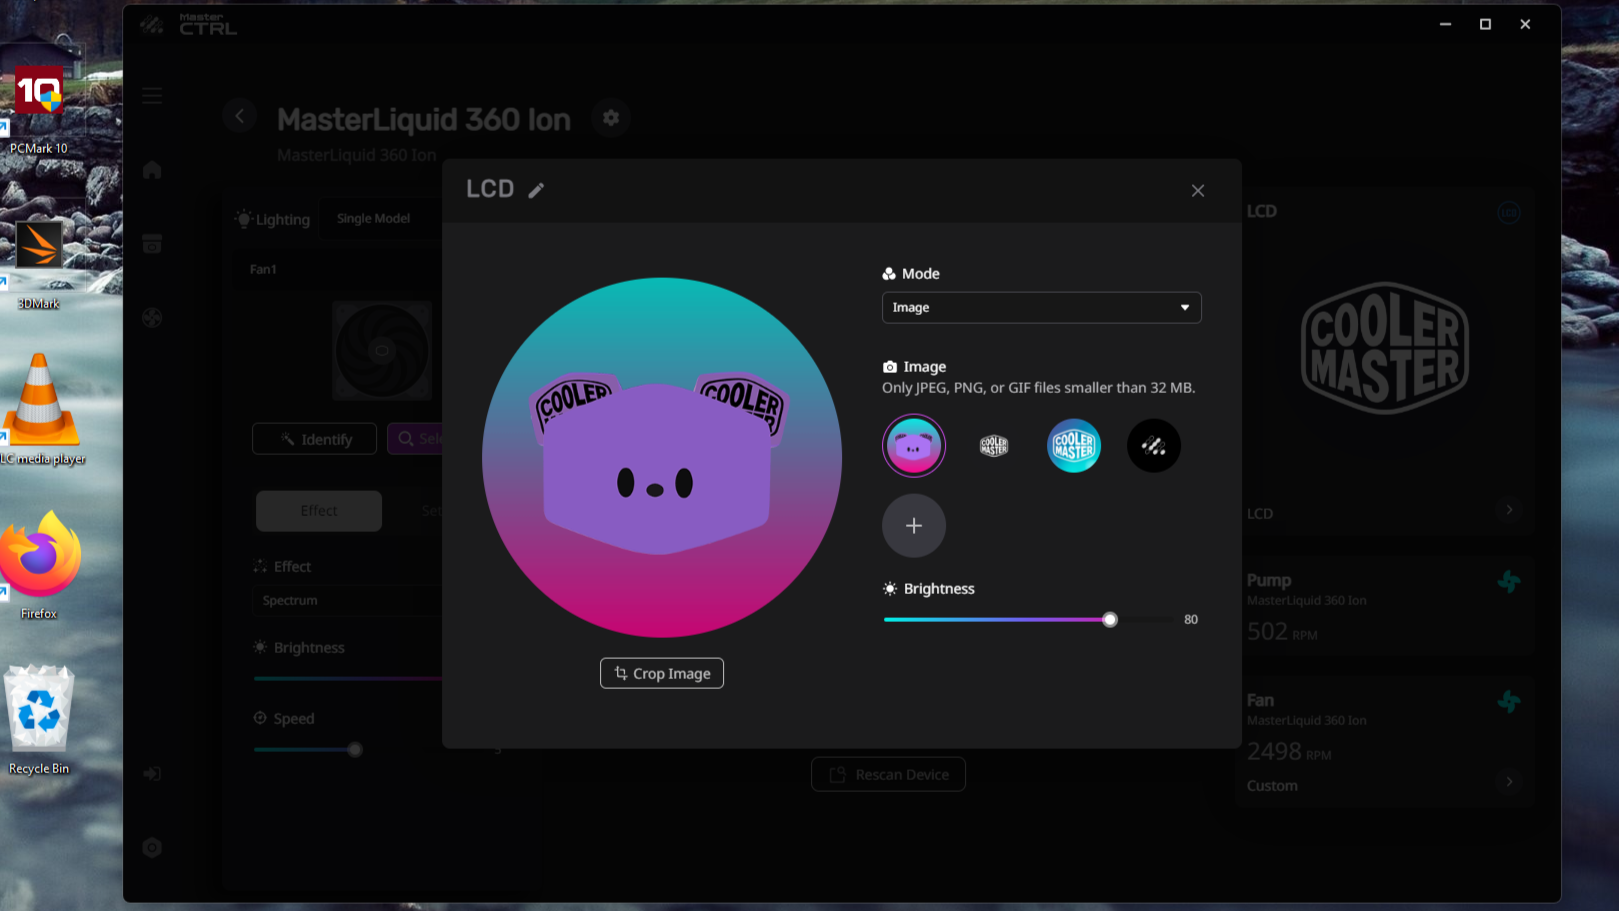Launch VLC media player shortcut
1619x911 pixels.
click(x=40, y=410)
